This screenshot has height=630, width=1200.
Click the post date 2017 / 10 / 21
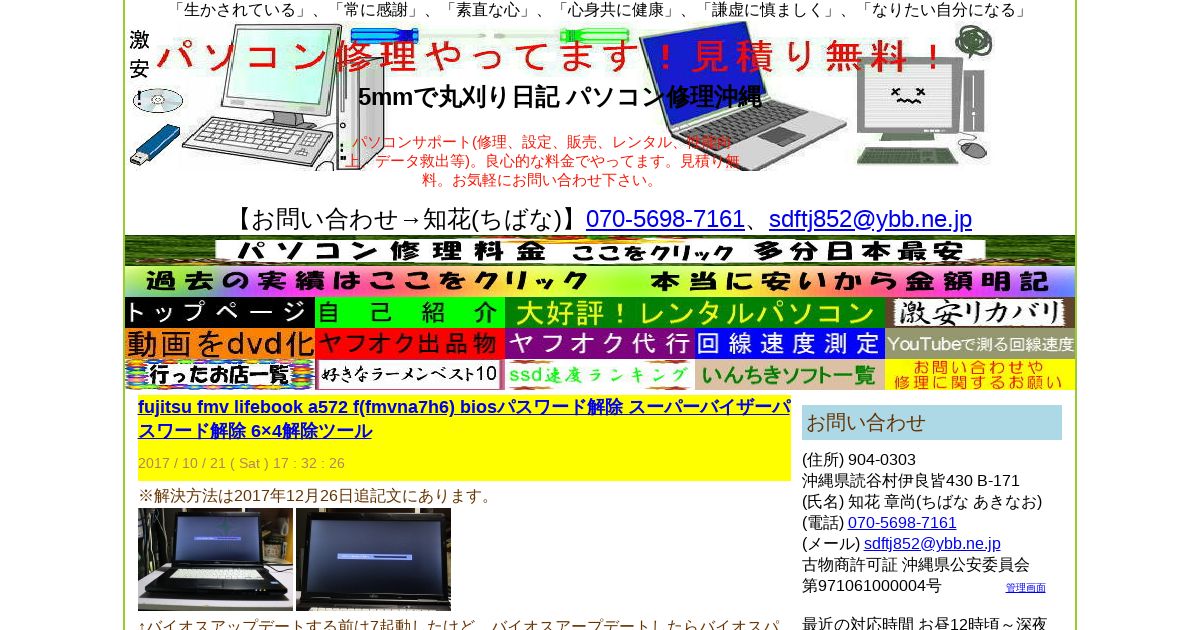(x=241, y=464)
